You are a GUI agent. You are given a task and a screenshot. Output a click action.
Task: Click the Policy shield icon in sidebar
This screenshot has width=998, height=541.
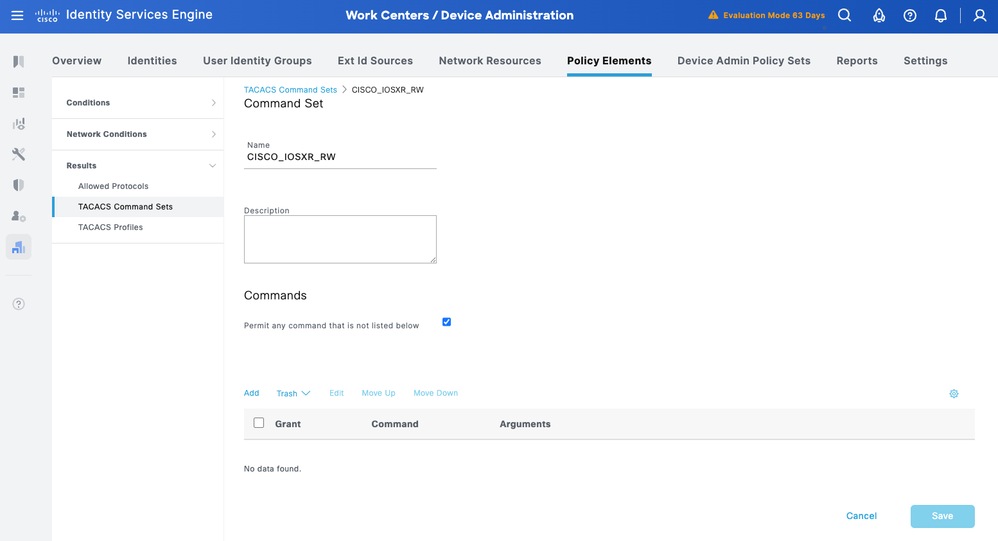tap(18, 185)
